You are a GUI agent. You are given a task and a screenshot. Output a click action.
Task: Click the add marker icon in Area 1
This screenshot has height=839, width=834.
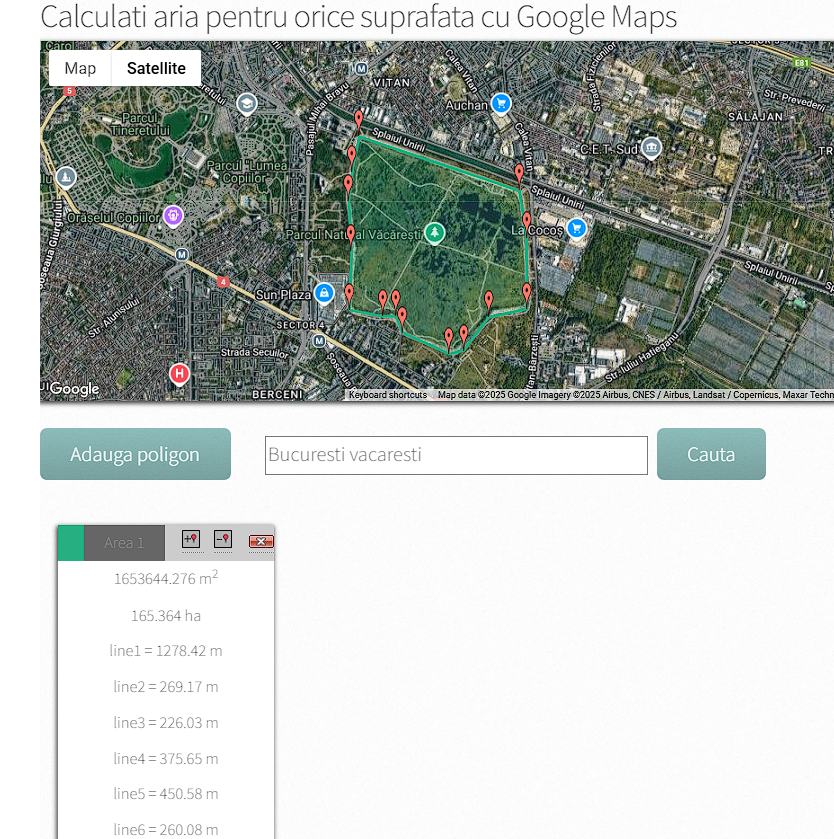click(191, 540)
